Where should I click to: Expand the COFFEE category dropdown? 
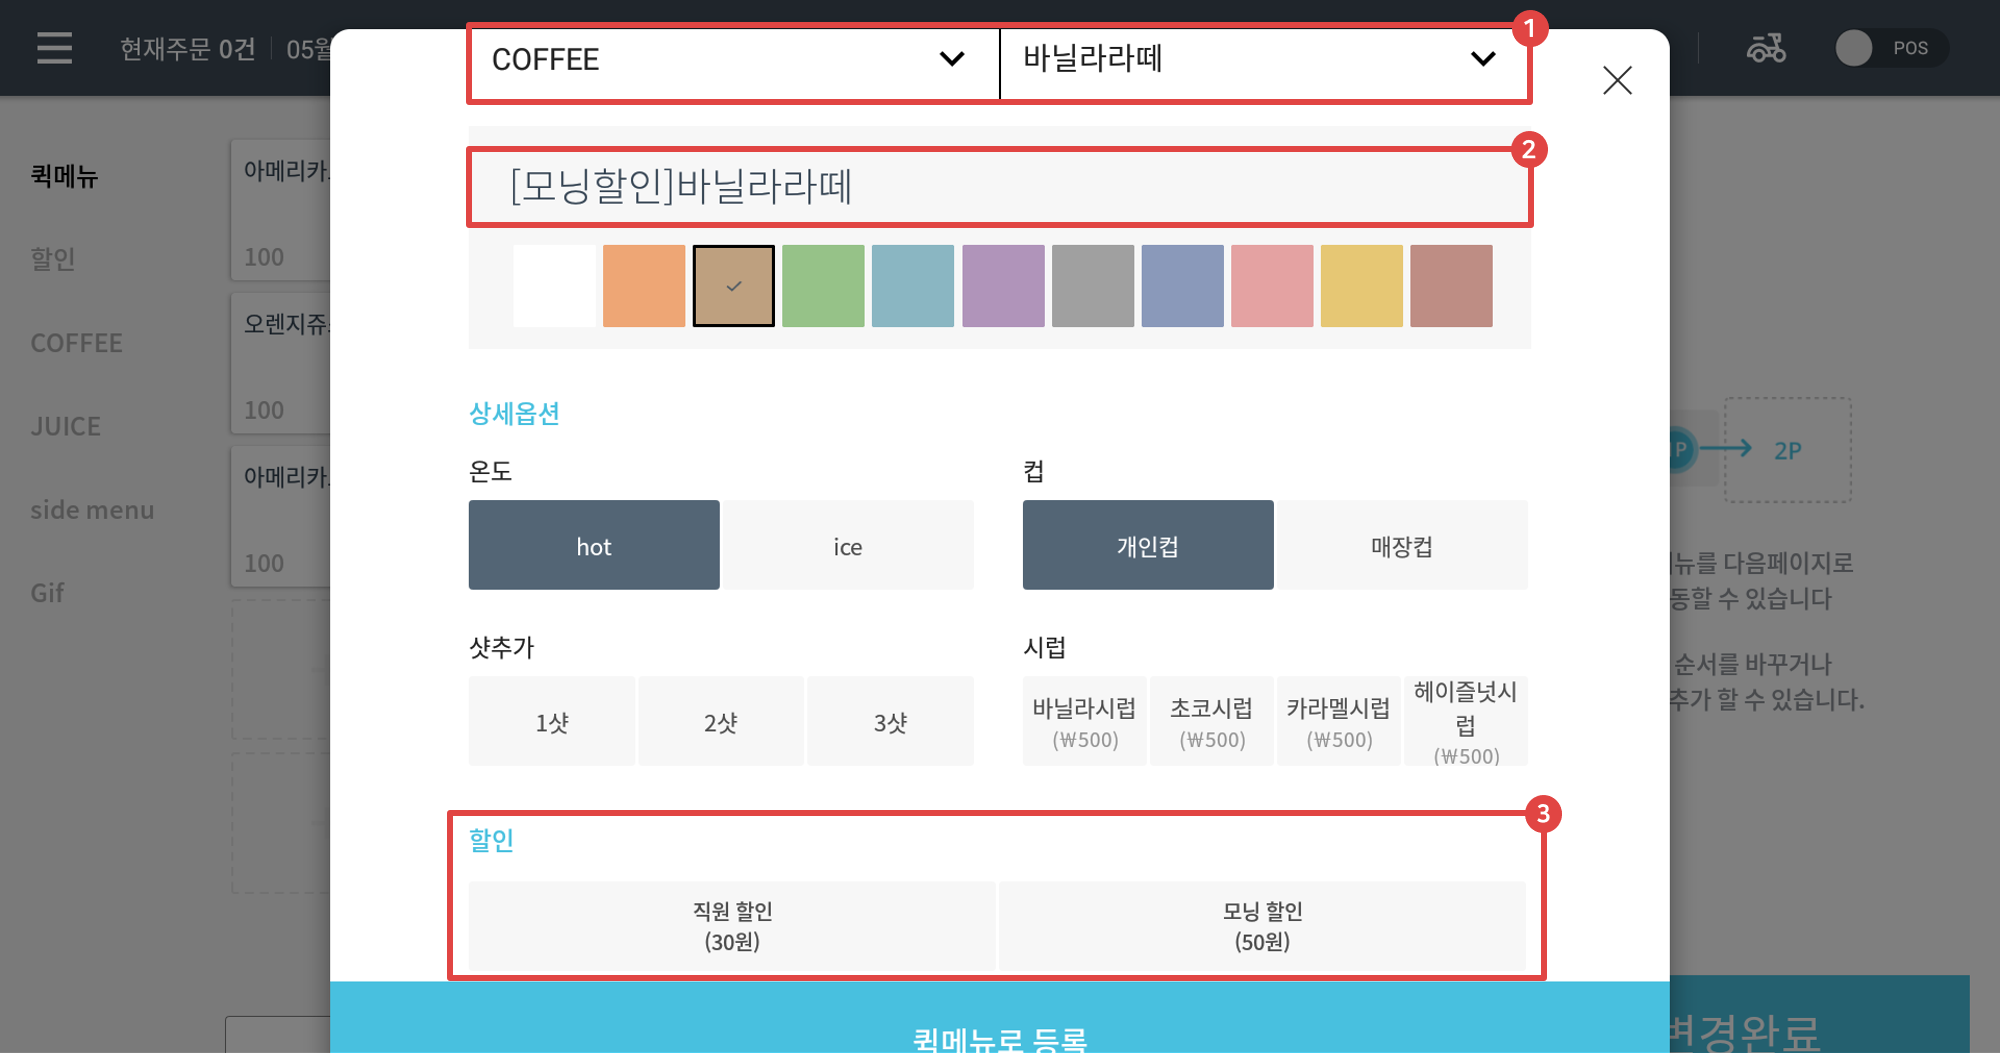click(734, 60)
